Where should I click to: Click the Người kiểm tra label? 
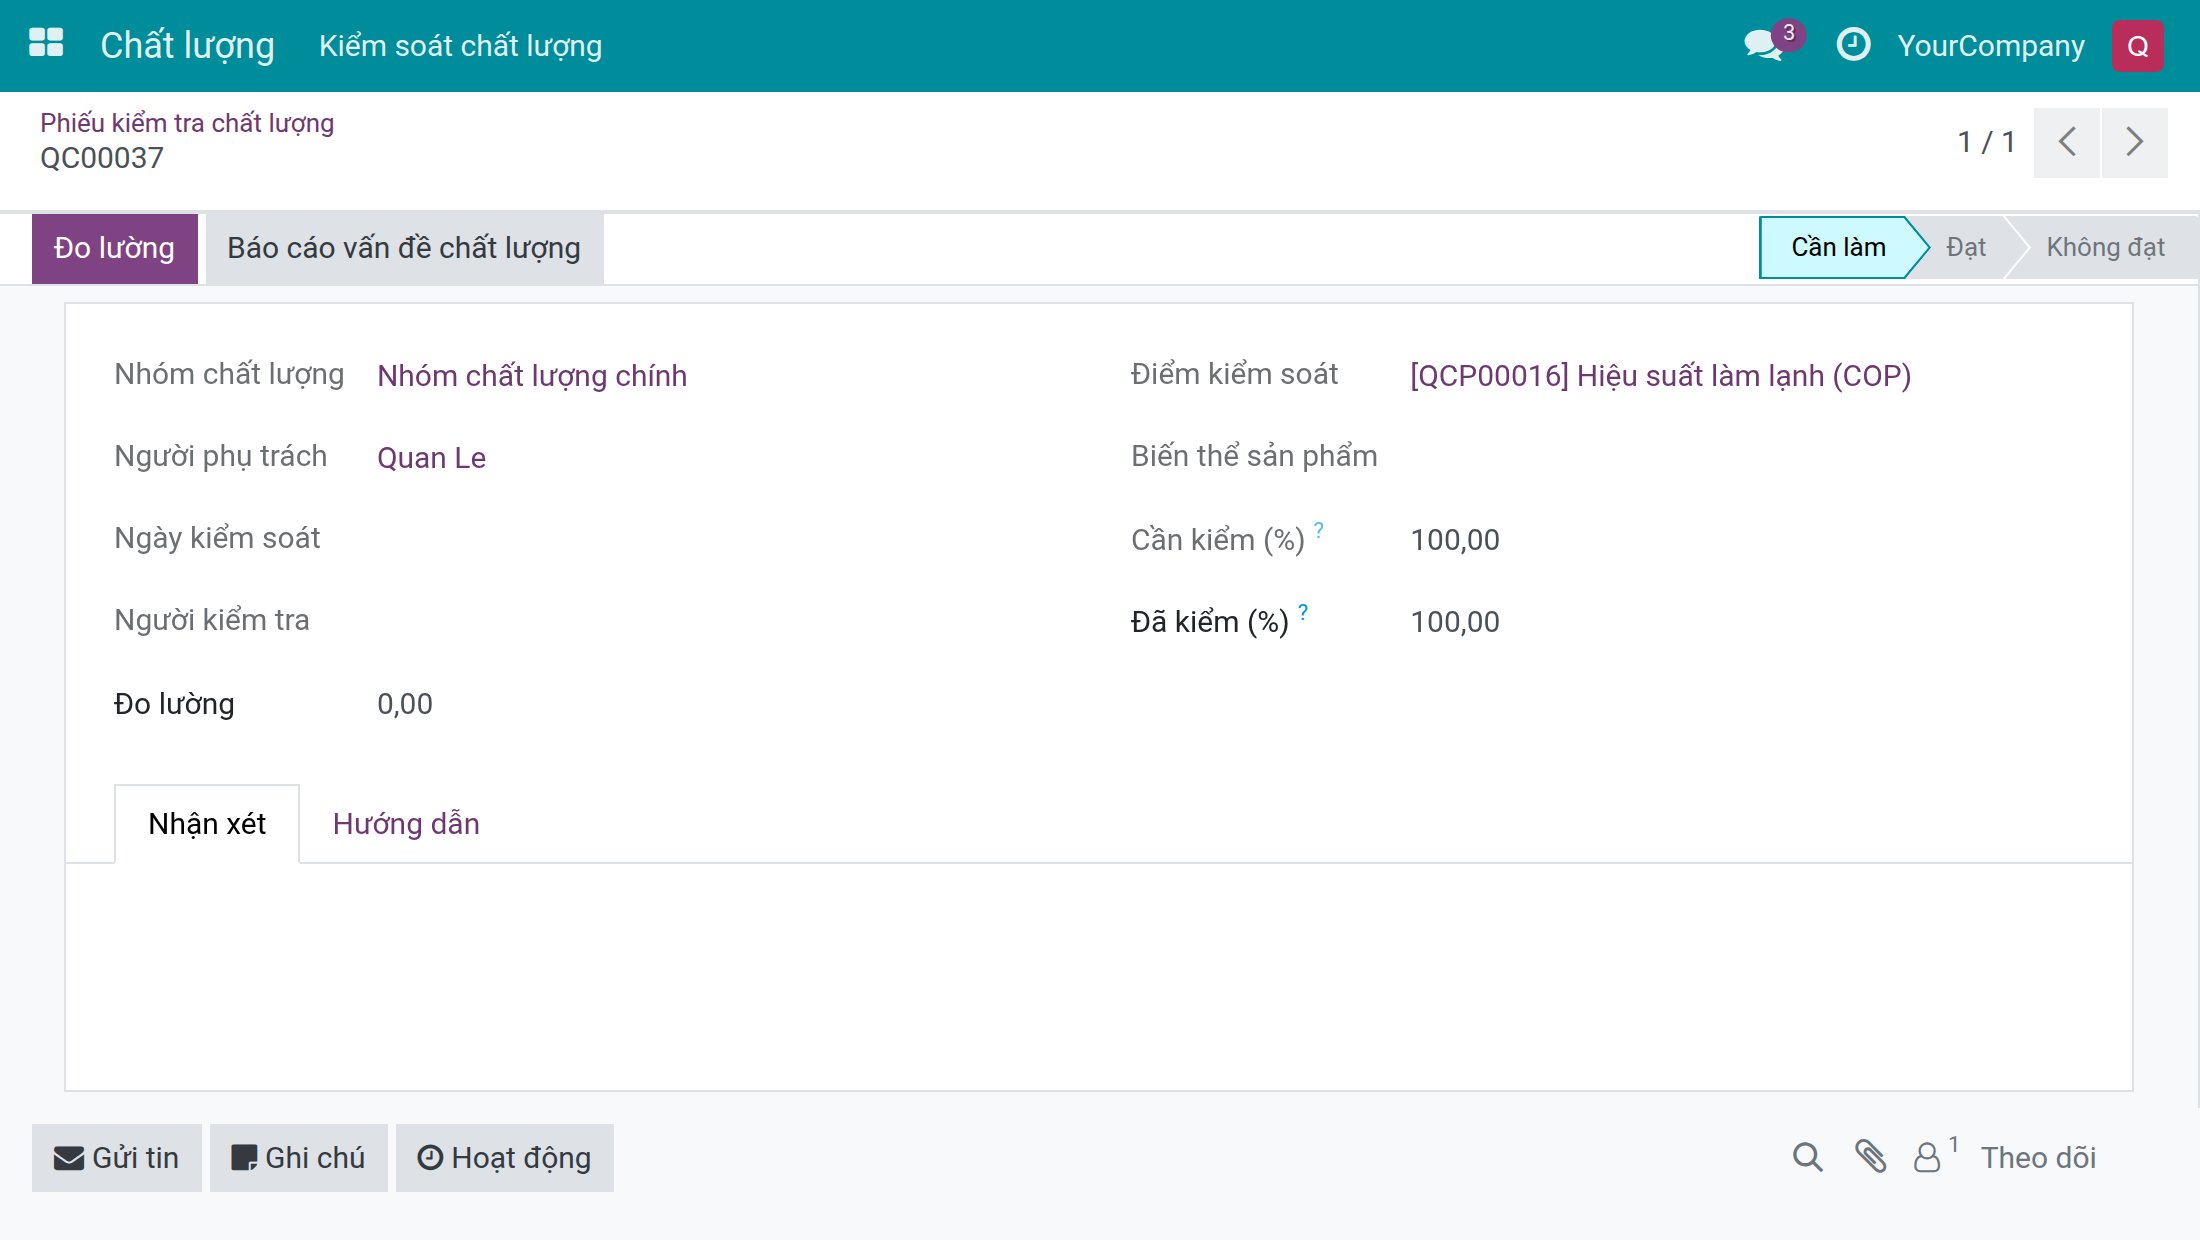click(x=211, y=620)
